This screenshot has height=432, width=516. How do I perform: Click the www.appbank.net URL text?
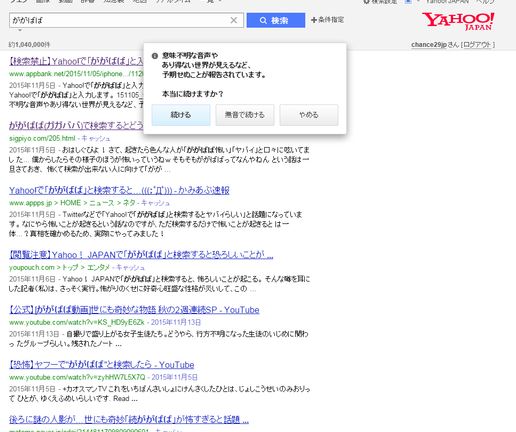76,74
